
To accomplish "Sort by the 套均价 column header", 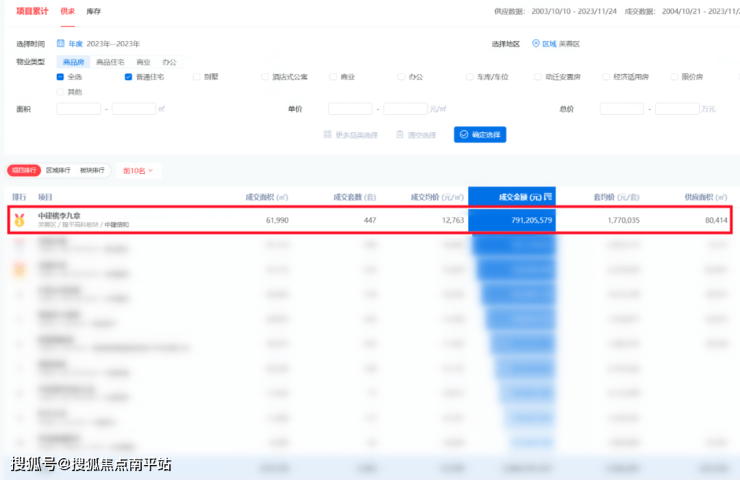I will coord(616,197).
